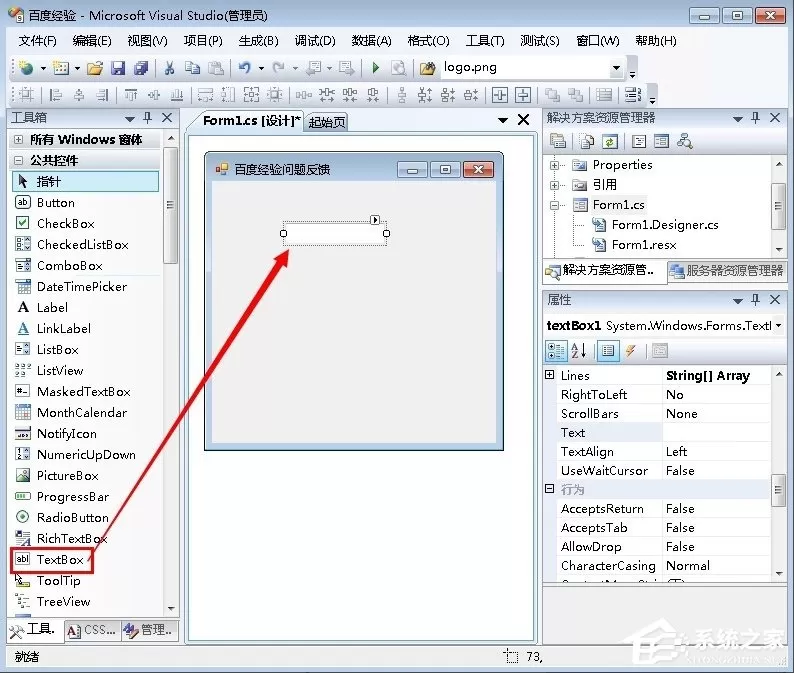
Task: Click Center Vertically layout icon
Action: 523,95
